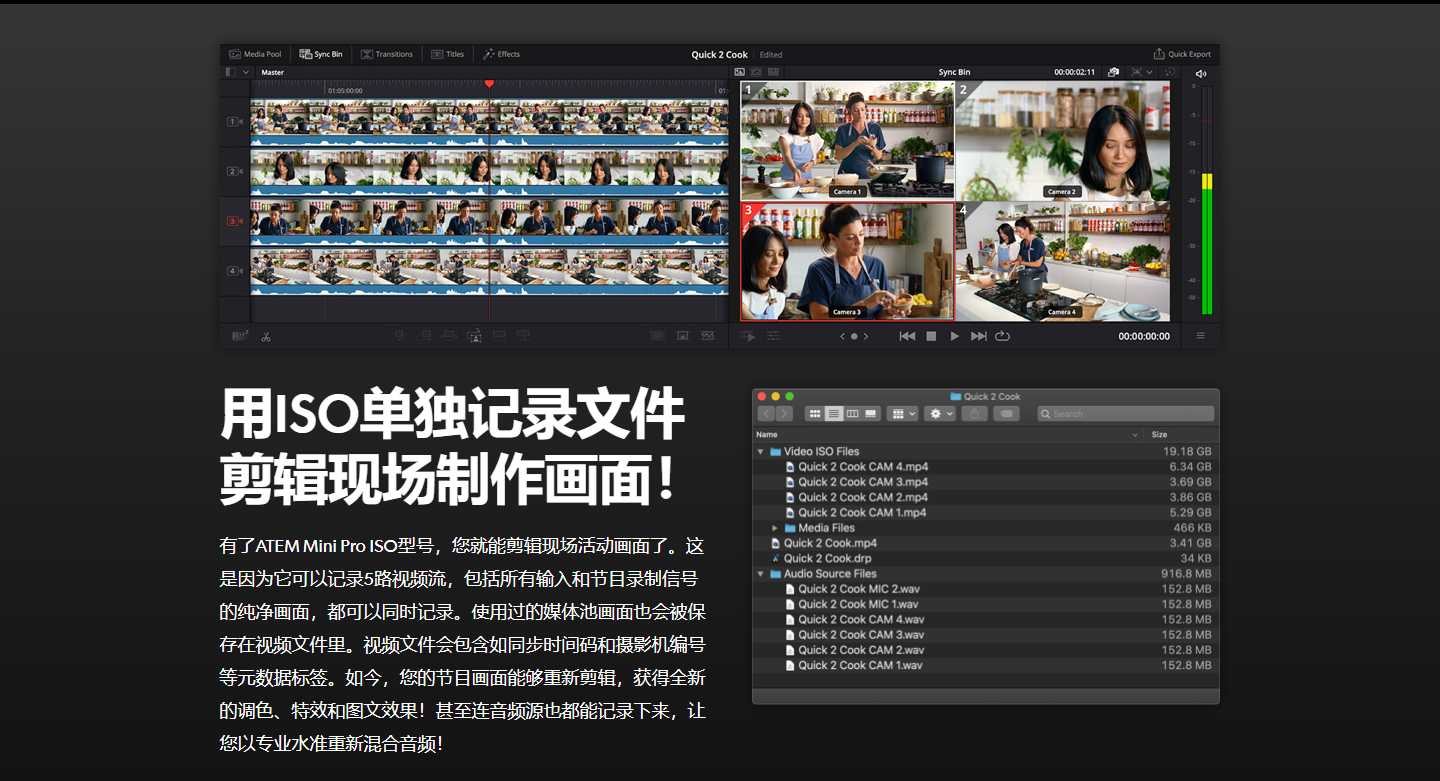Open the Transitions tab

(x=386, y=54)
